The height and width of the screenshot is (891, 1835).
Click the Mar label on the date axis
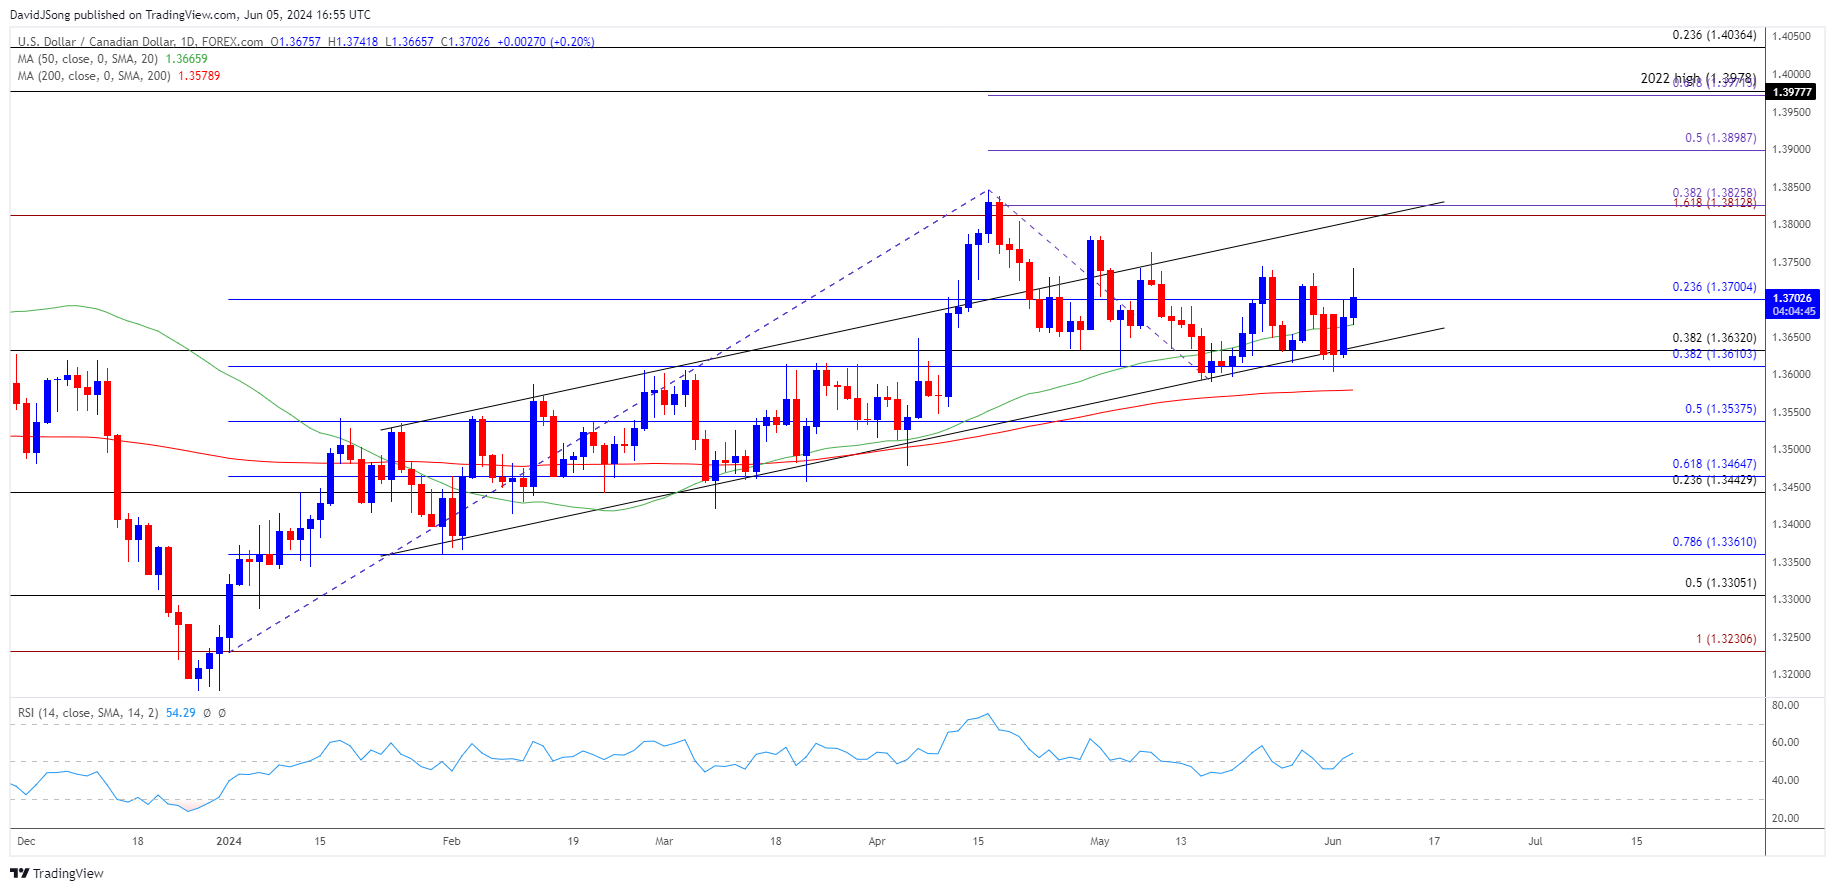pyautogui.click(x=664, y=841)
